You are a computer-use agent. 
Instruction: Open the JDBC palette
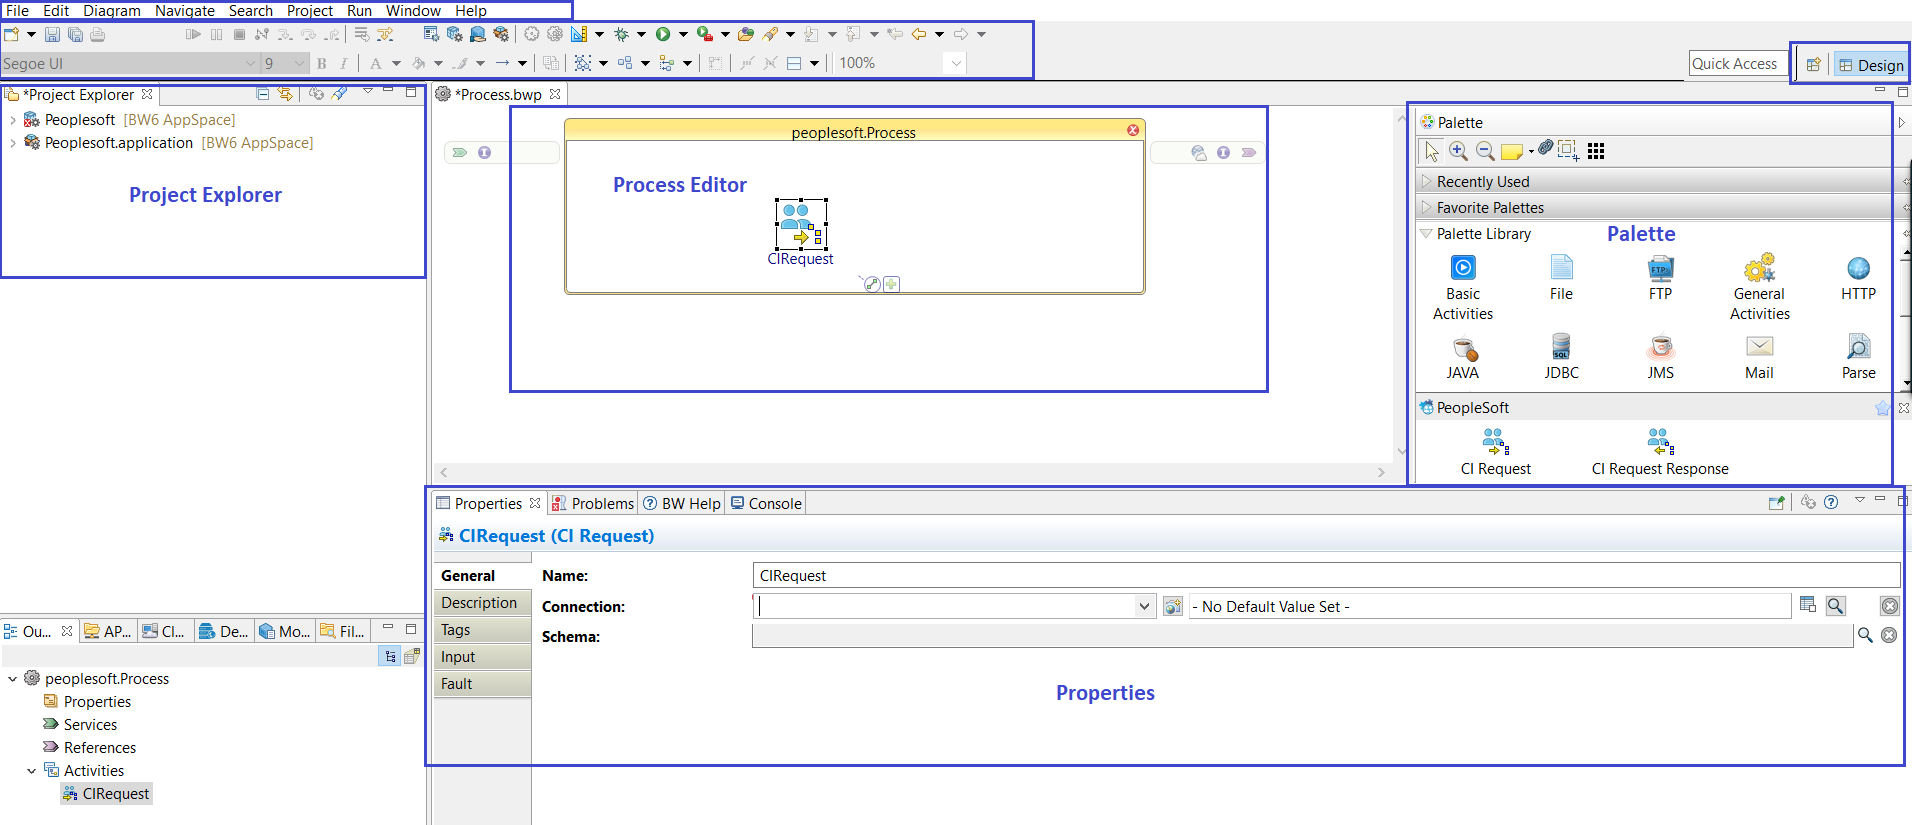click(x=1561, y=358)
